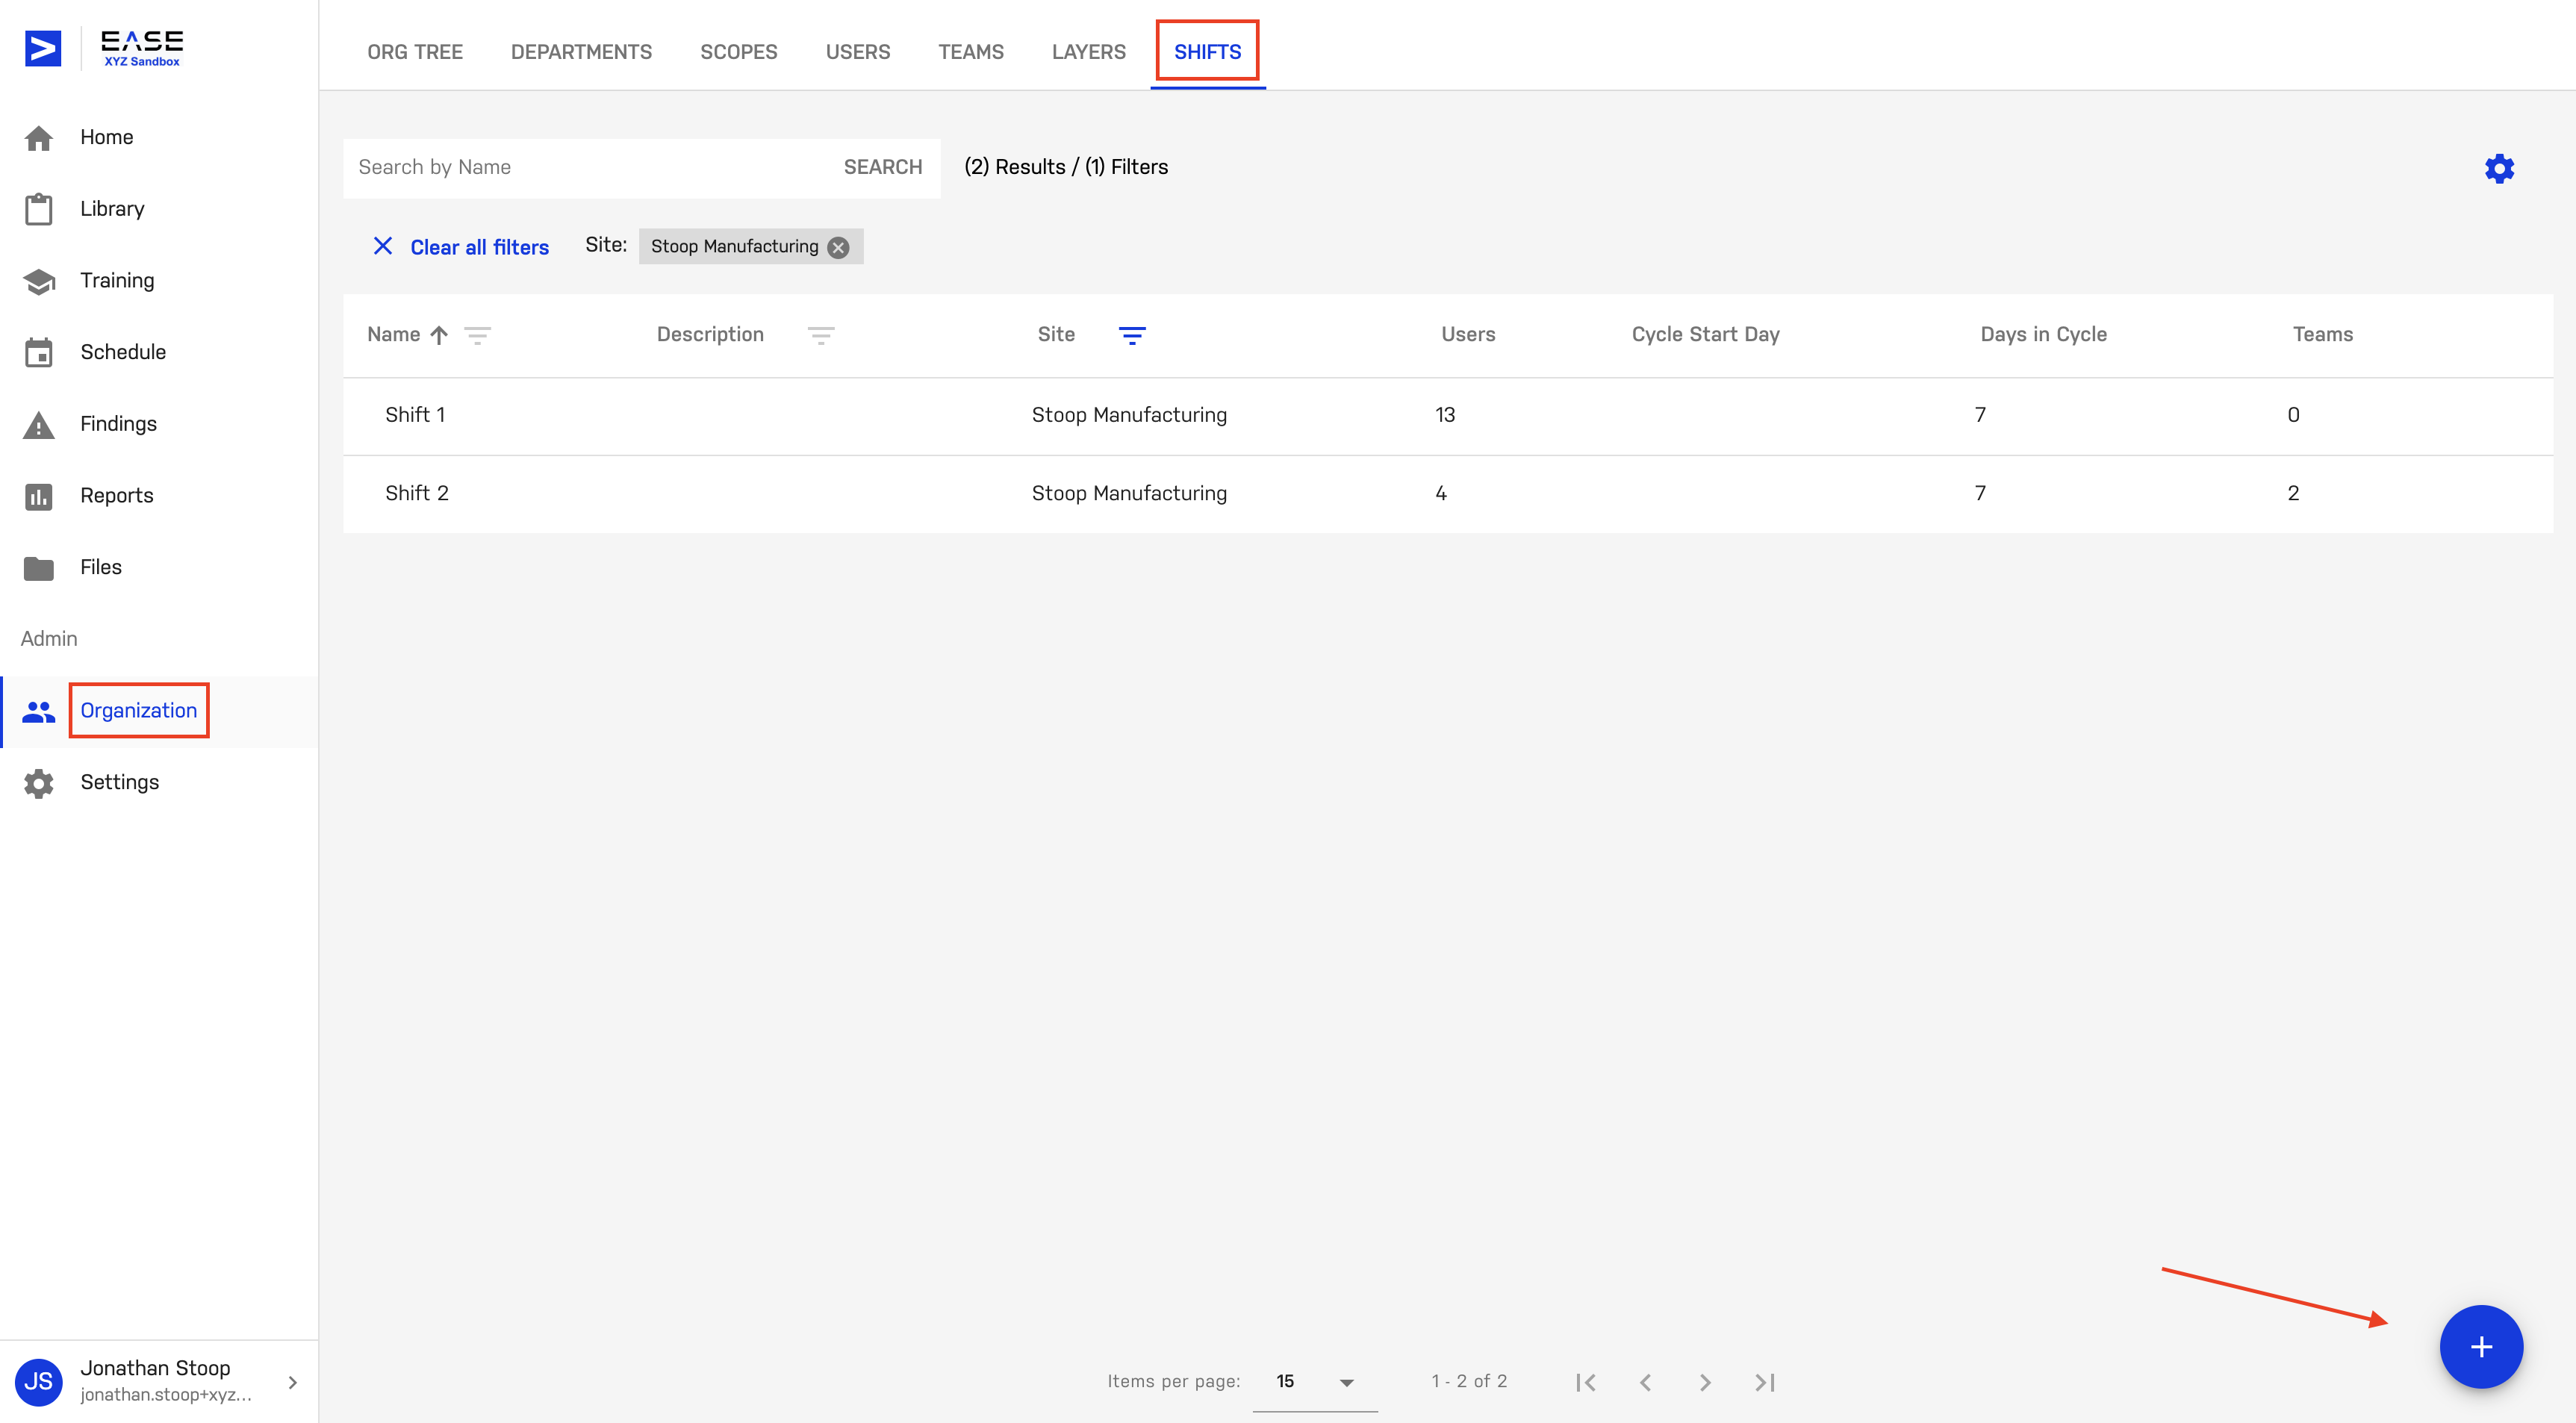Screen dimensions: 2576x1423
Task: Go to next page of results
Action: (1705, 1382)
